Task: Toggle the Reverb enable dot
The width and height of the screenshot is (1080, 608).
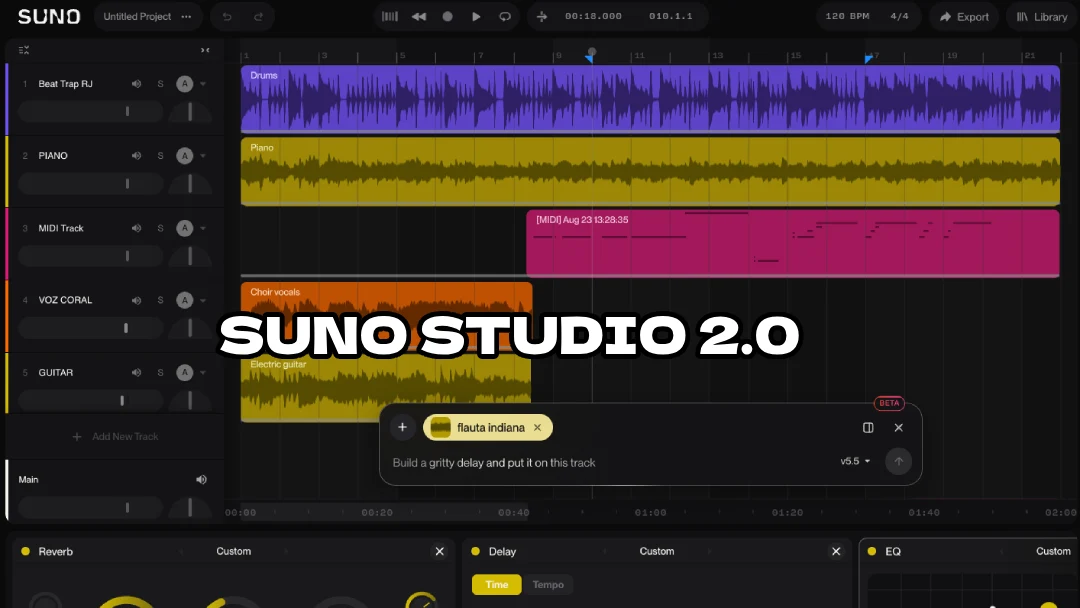Action: coord(25,552)
